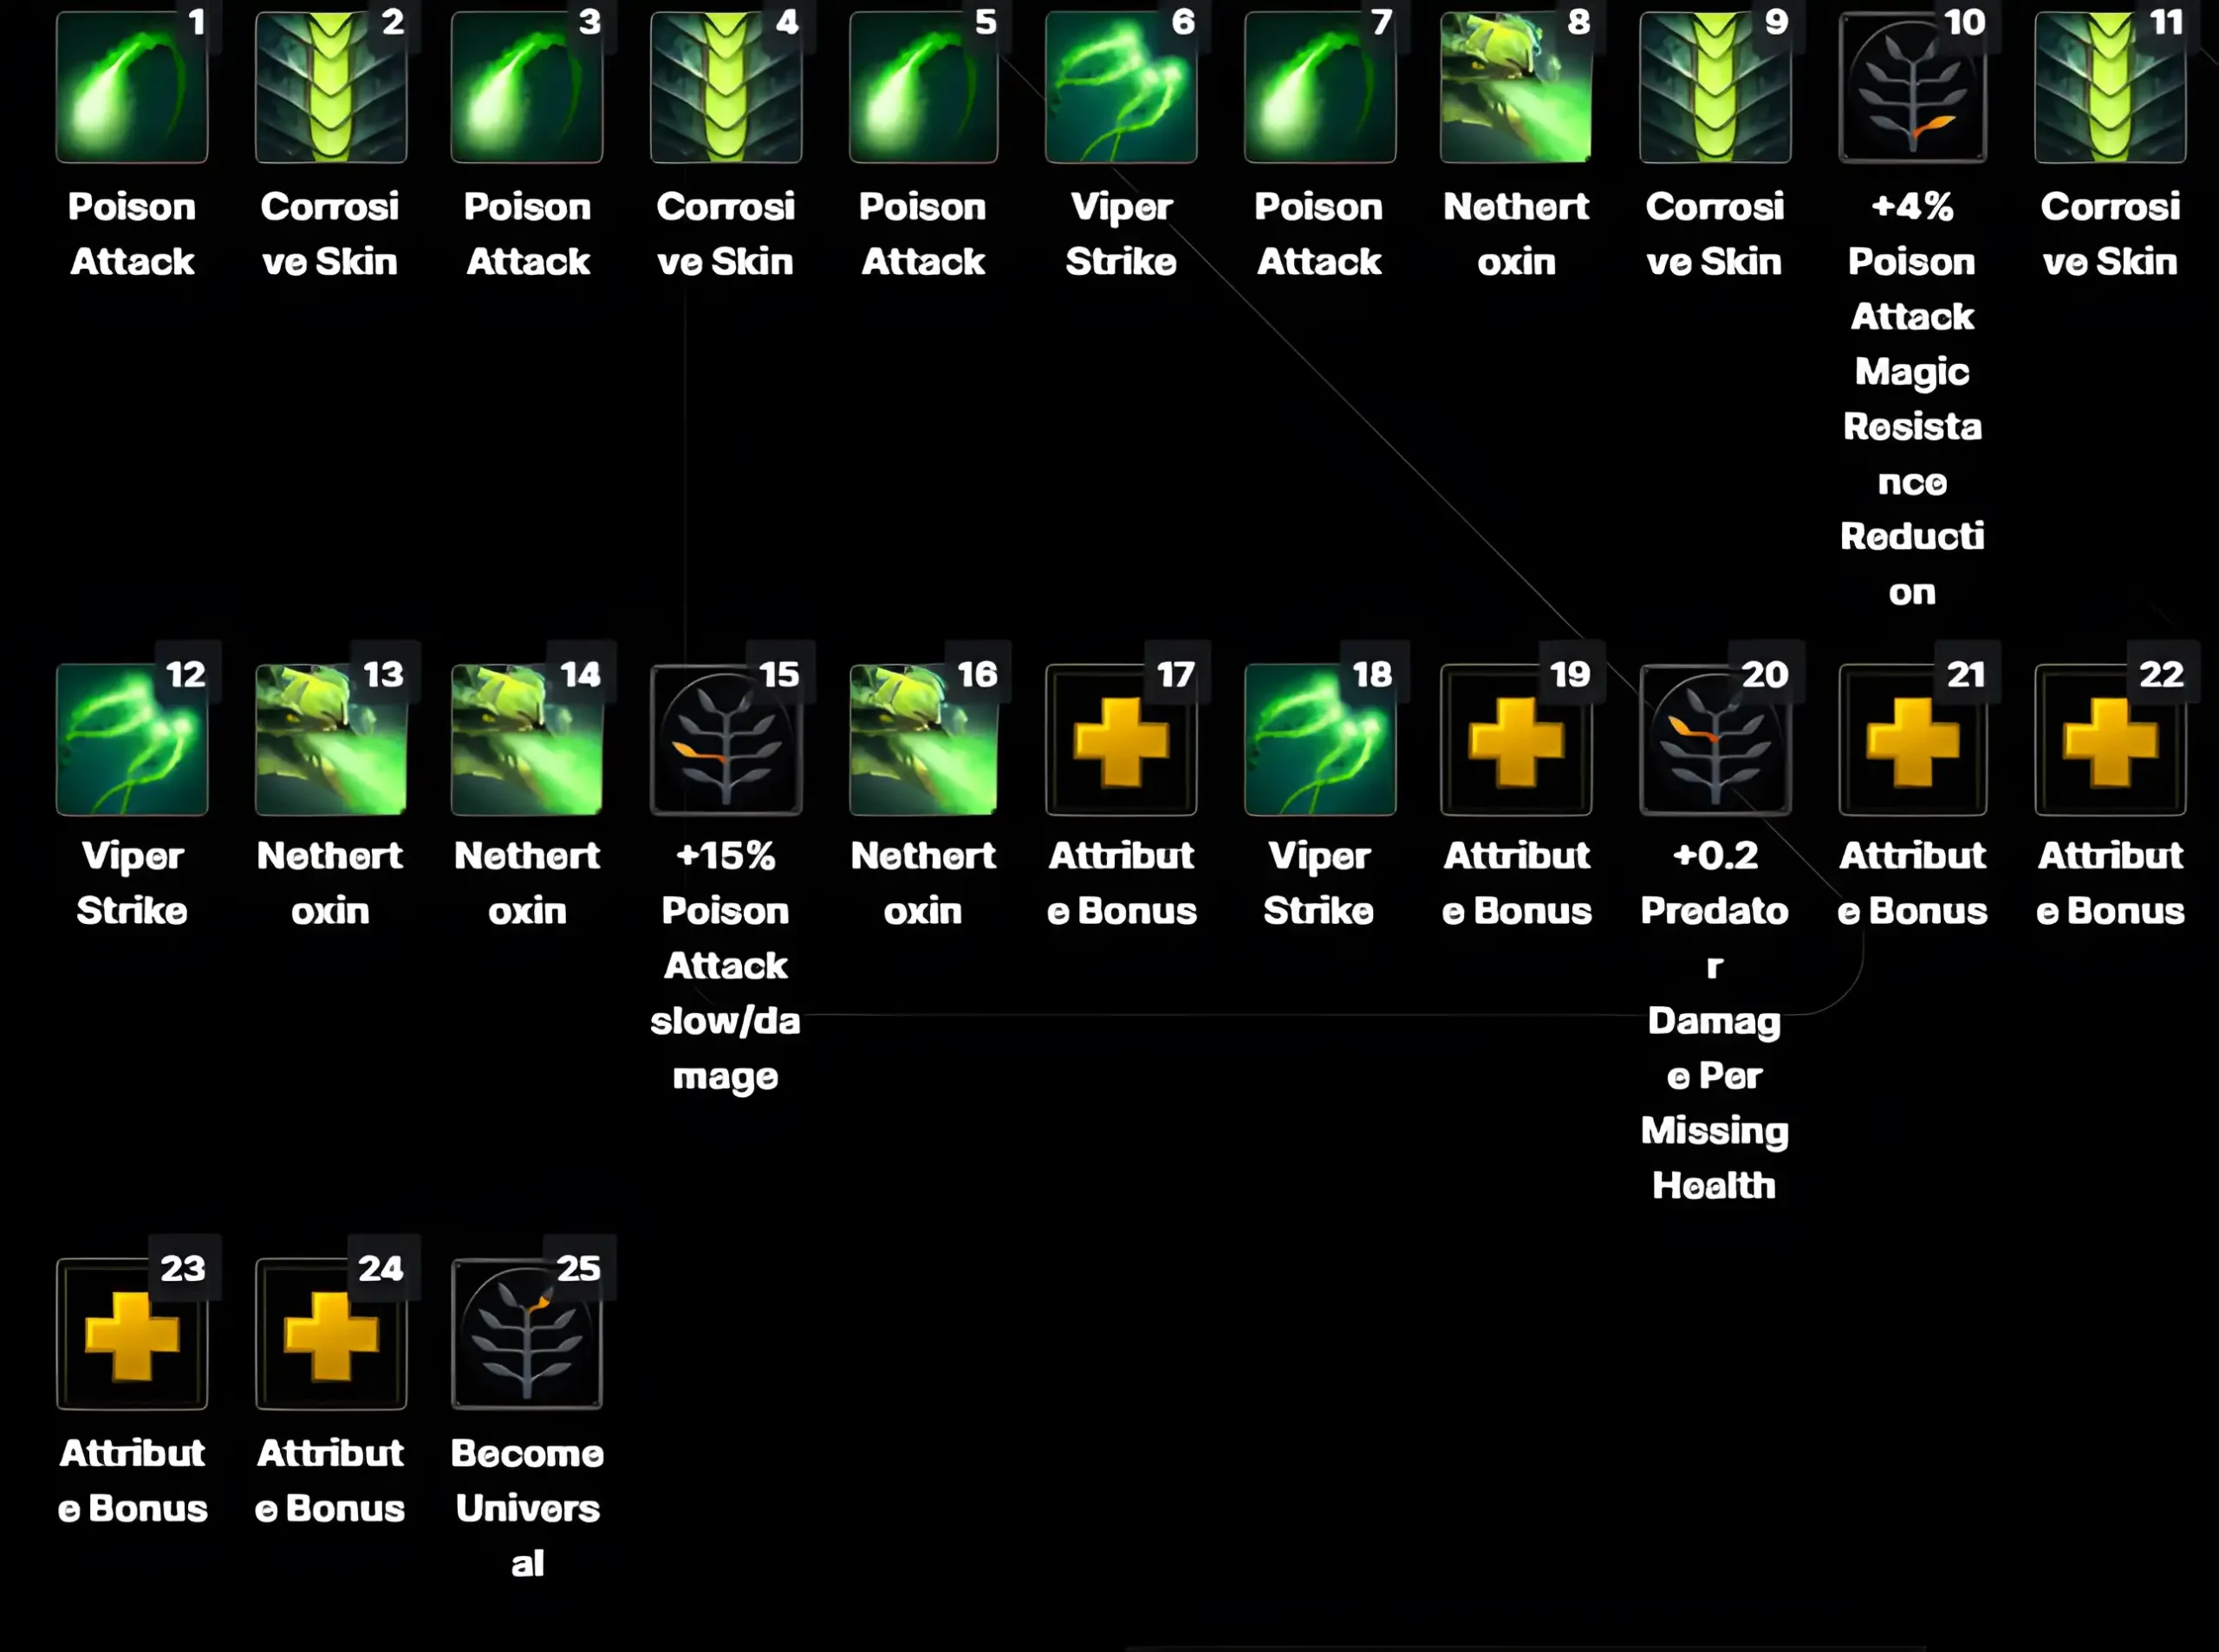Click 'Attribute Bonus' label under level 24
The height and width of the screenshot is (1652, 2219).
click(x=331, y=1480)
